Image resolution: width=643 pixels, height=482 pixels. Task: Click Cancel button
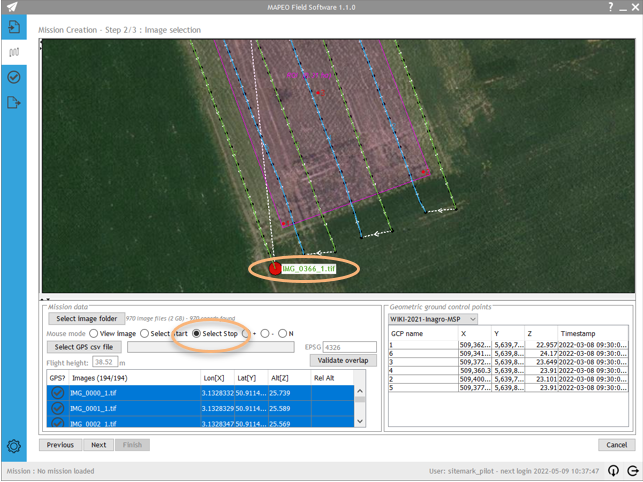[x=616, y=445]
